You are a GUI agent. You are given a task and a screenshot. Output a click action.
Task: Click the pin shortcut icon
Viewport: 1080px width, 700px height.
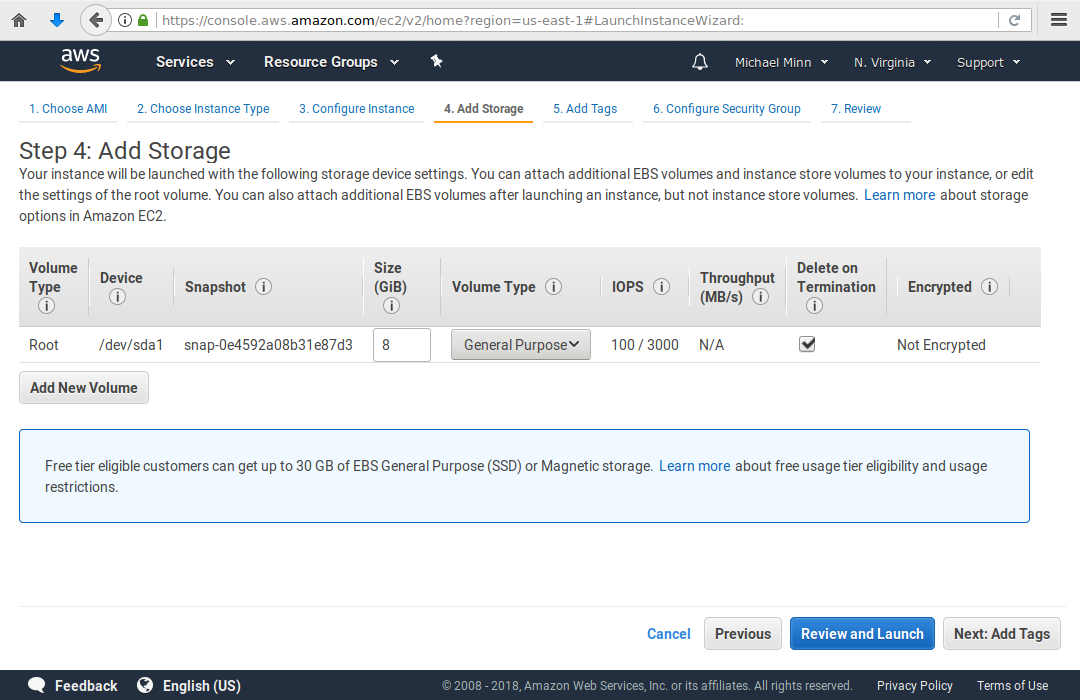pyautogui.click(x=436, y=61)
